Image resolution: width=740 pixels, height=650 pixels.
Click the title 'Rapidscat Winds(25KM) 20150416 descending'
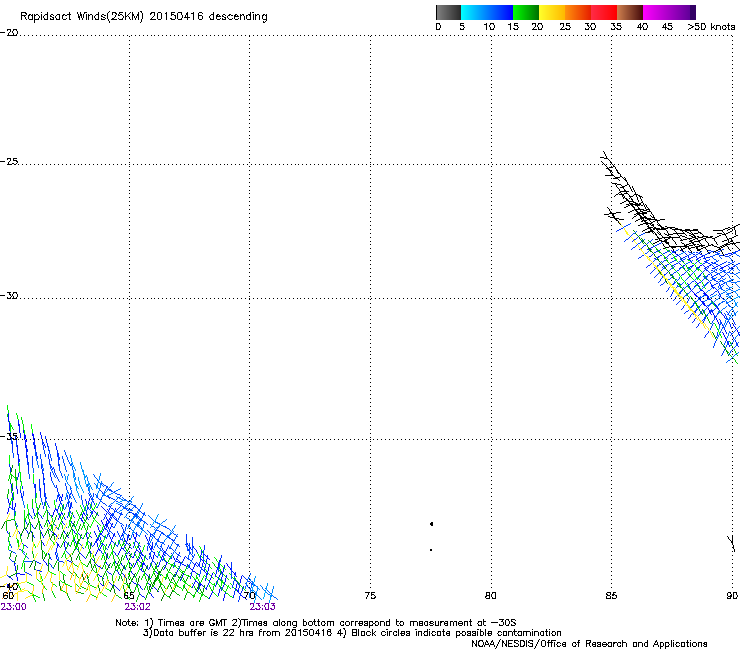coord(143,17)
